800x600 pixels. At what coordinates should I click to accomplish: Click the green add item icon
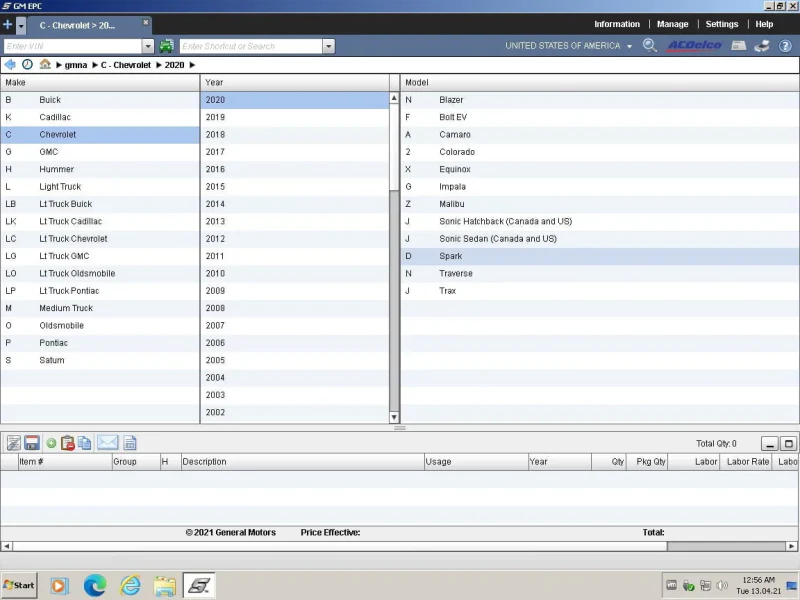51,443
